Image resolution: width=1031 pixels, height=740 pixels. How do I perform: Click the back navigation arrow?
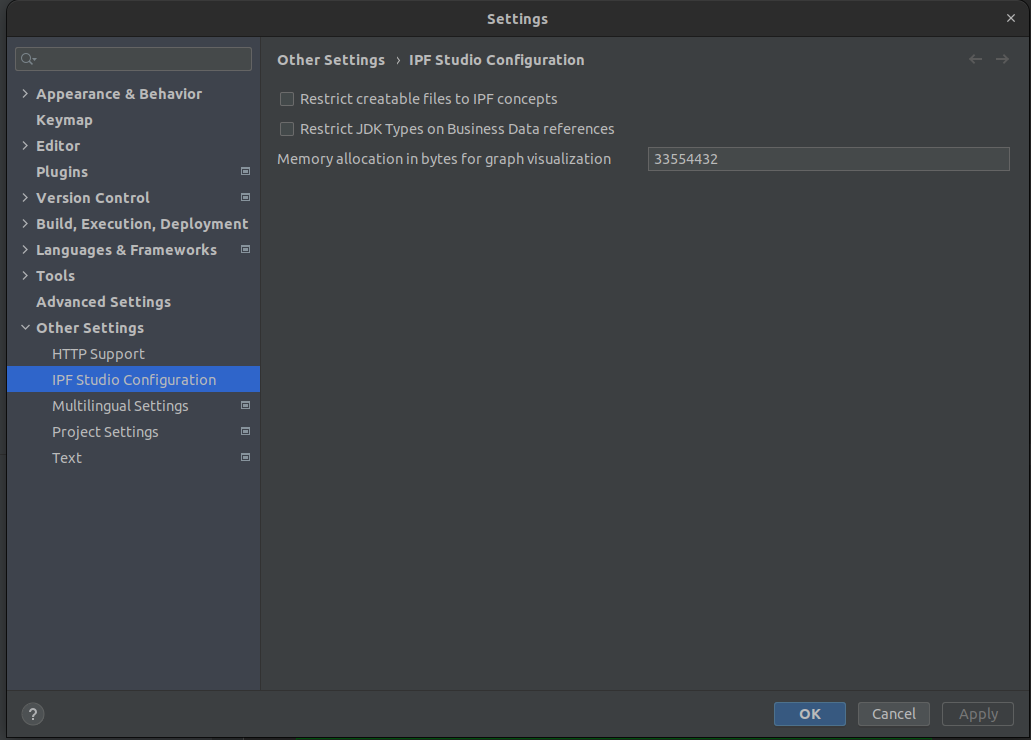[x=975, y=59]
